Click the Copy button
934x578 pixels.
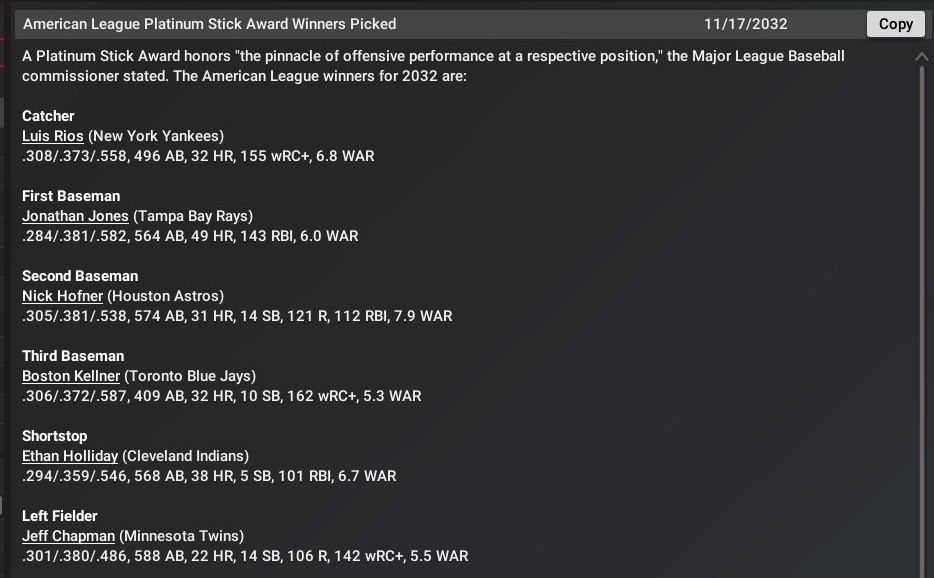[x=895, y=24]
